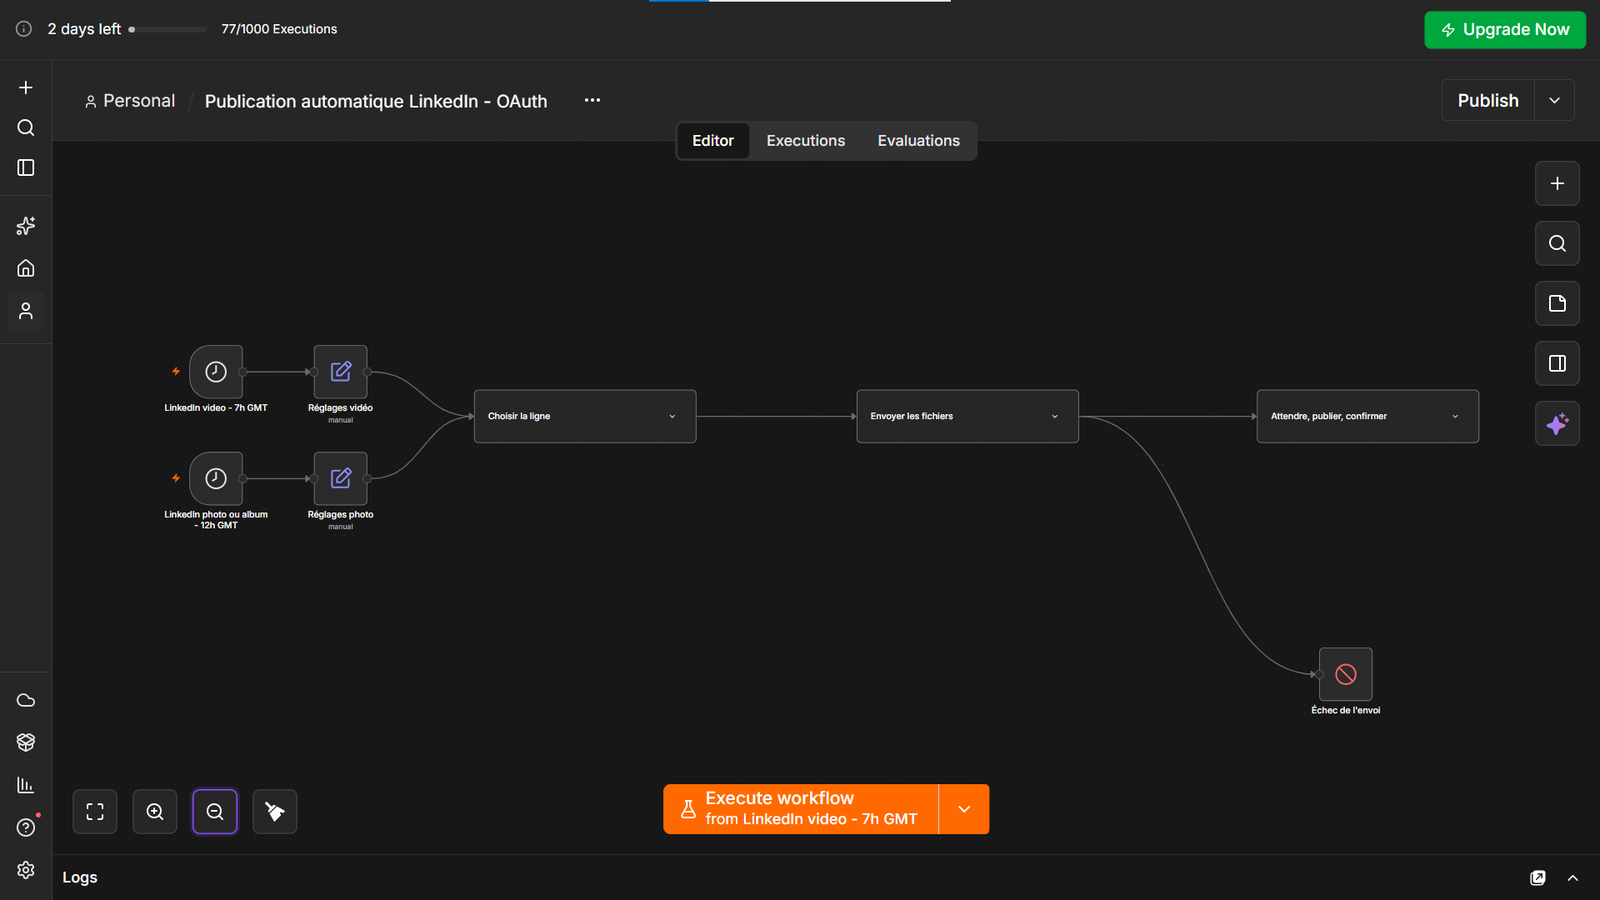Screen dimensions: 1600x900
Task: Open the Personal project link
Action: (130, 101)
